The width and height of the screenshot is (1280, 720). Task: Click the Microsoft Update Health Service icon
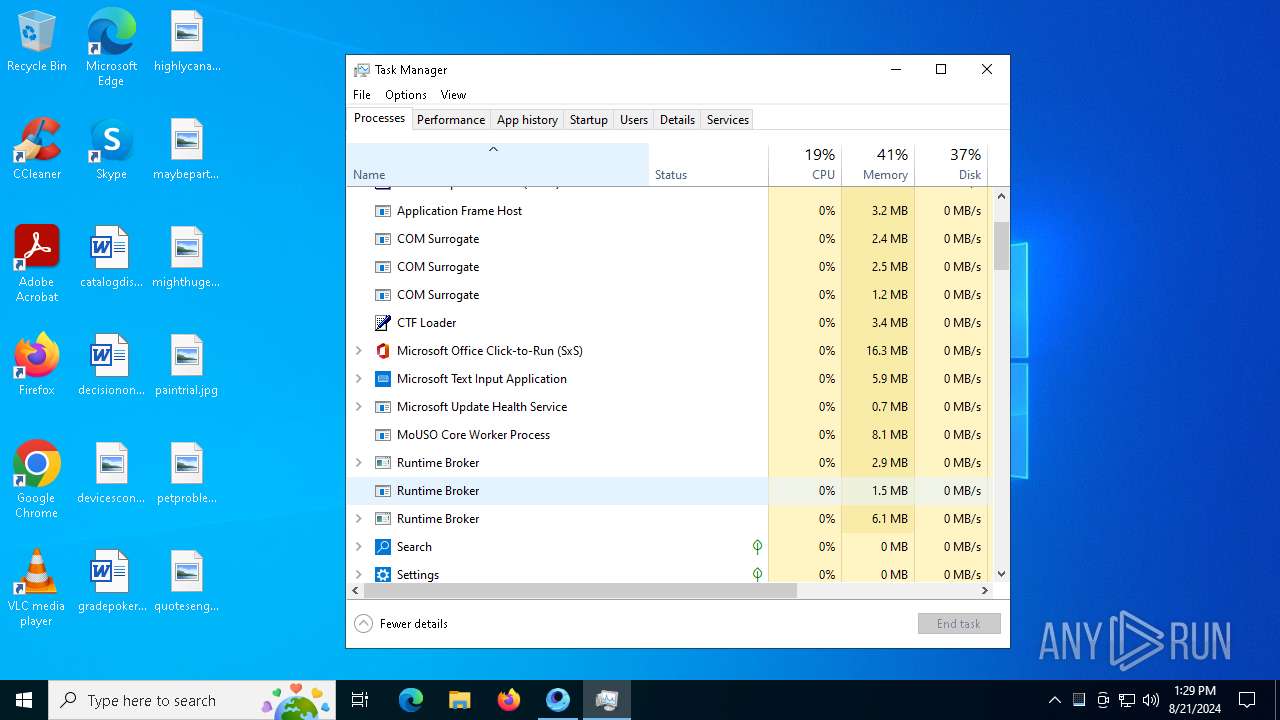coord(382,407)
